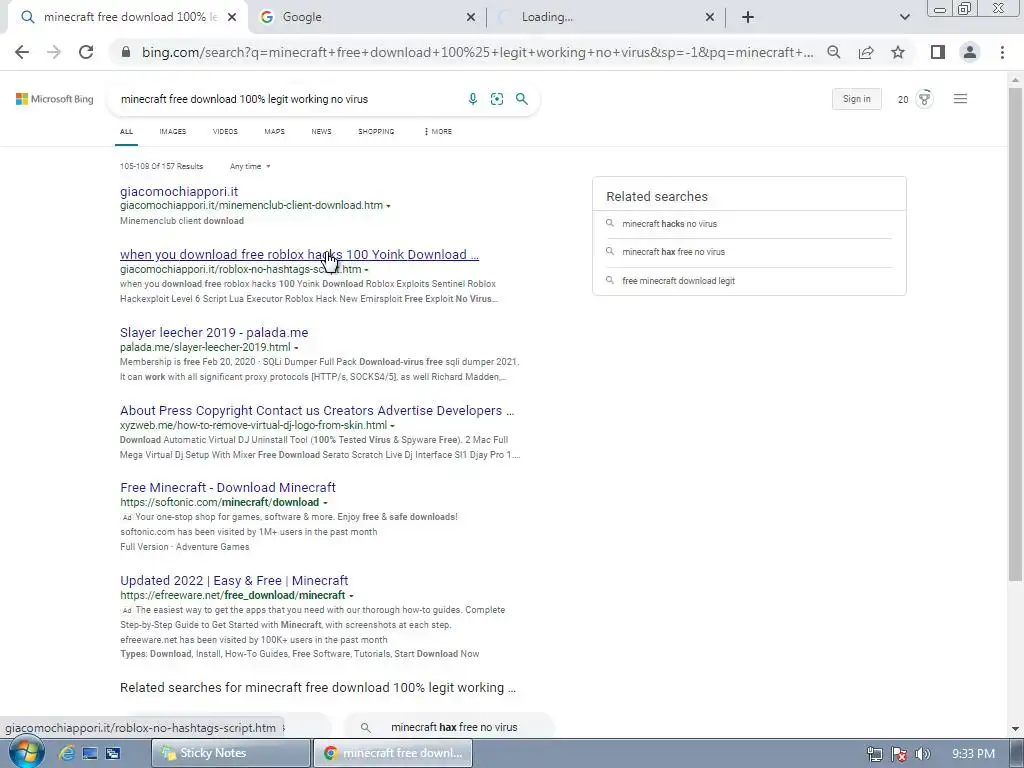The width and height of the screenshot is (1024, 768).
Task: Open the Windows Start button
Action: point(27,752)
